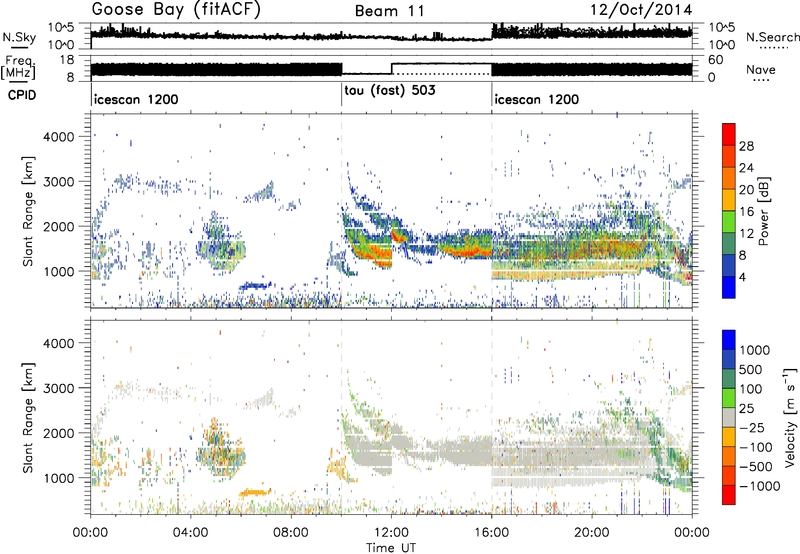Click the gray swatch in the Velocity colorbar
The image size is (800, 554).
tap(729, 417)
